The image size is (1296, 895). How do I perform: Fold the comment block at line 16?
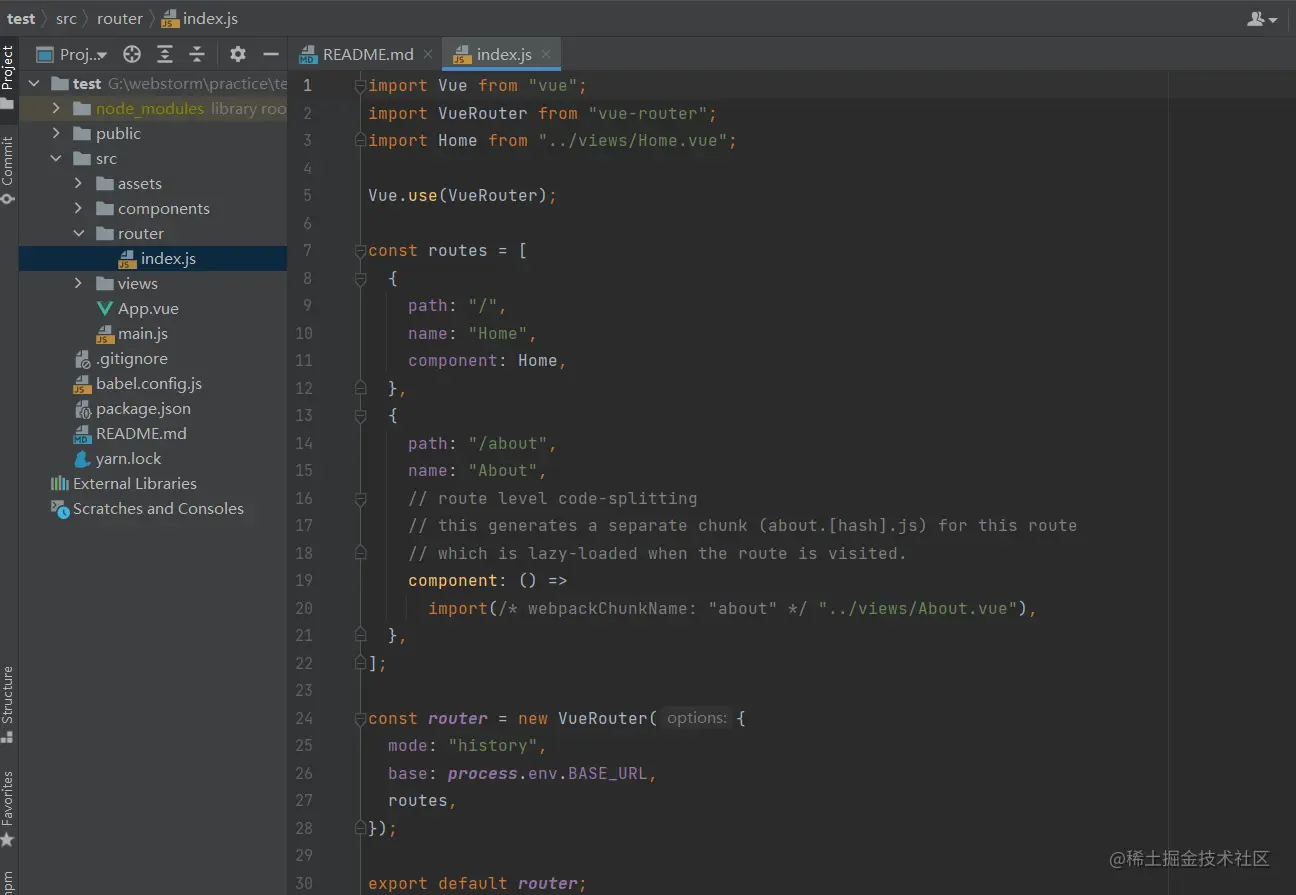[361, 498]
